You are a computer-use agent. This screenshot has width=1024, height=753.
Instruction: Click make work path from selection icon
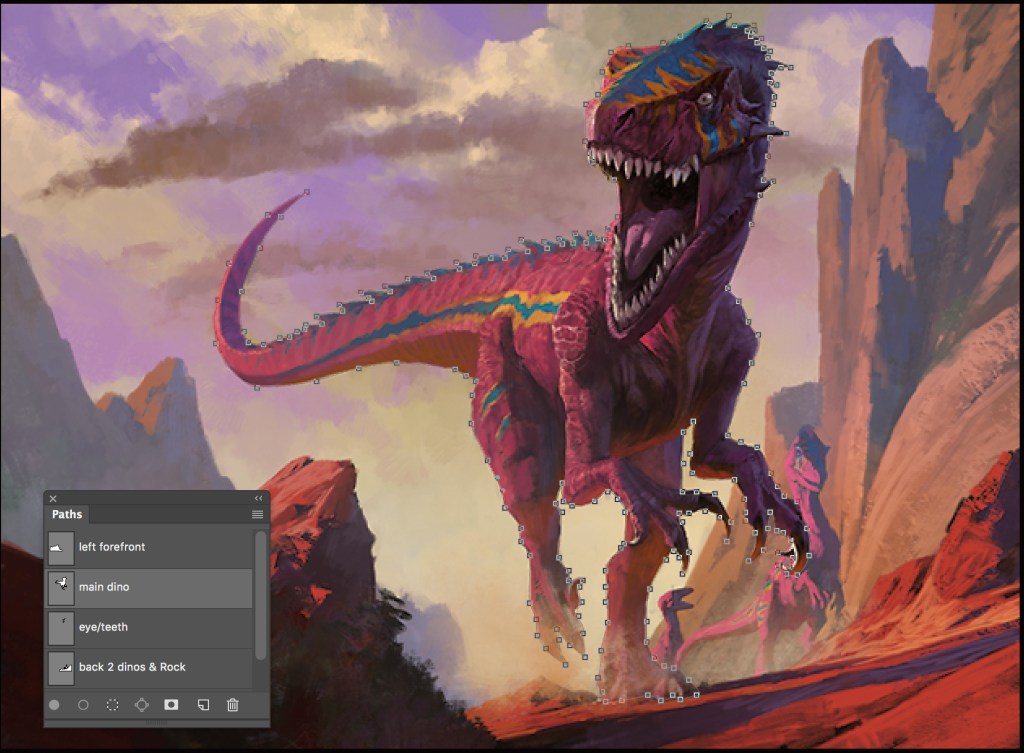point(142,705)
